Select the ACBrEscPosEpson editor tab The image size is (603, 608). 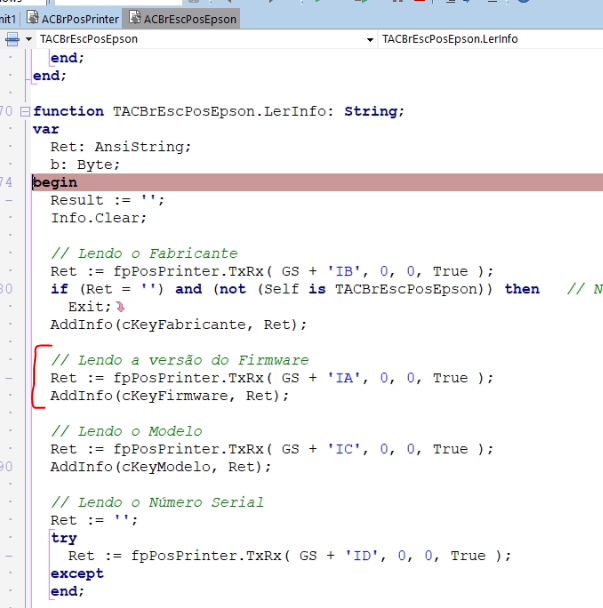click(181, 19)
